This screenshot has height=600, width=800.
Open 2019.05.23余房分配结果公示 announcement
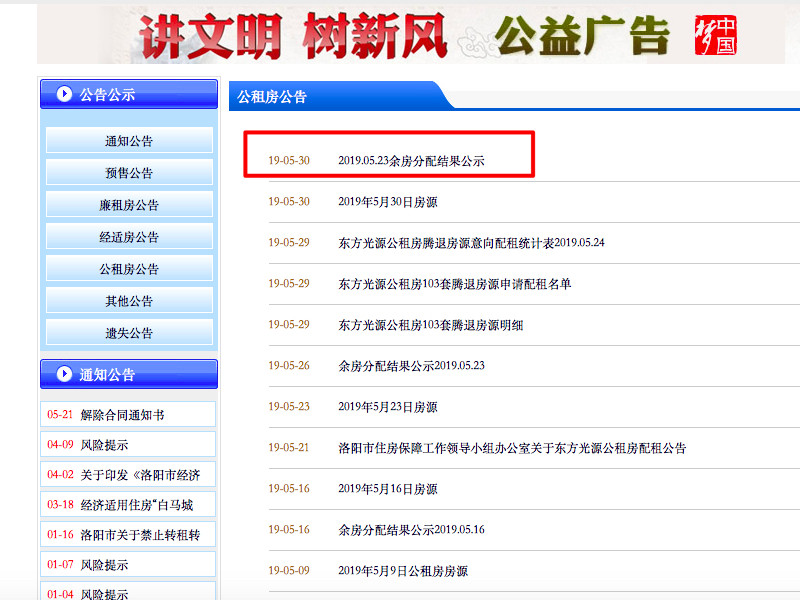(x=411, y=160)
